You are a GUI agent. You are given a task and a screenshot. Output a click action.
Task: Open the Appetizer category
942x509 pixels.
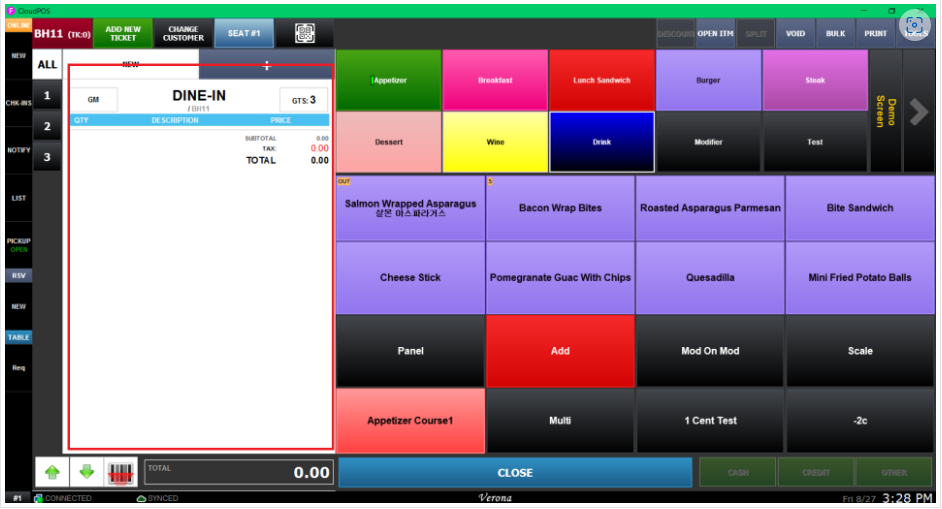click(389, 80)
